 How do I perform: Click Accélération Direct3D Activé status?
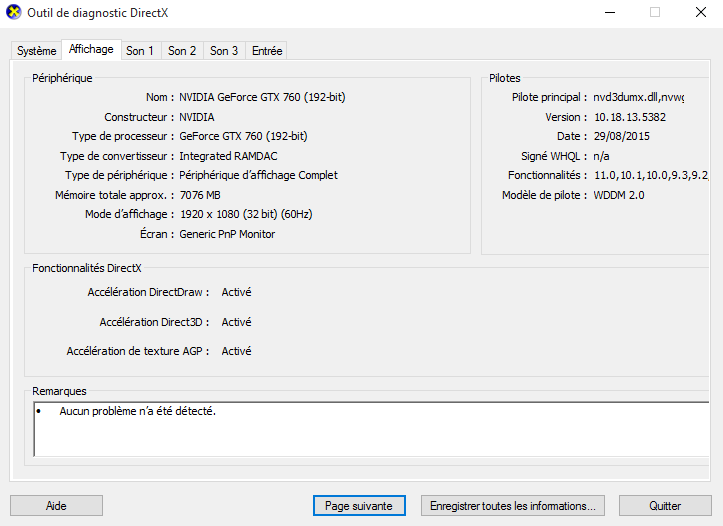[236, 322]
